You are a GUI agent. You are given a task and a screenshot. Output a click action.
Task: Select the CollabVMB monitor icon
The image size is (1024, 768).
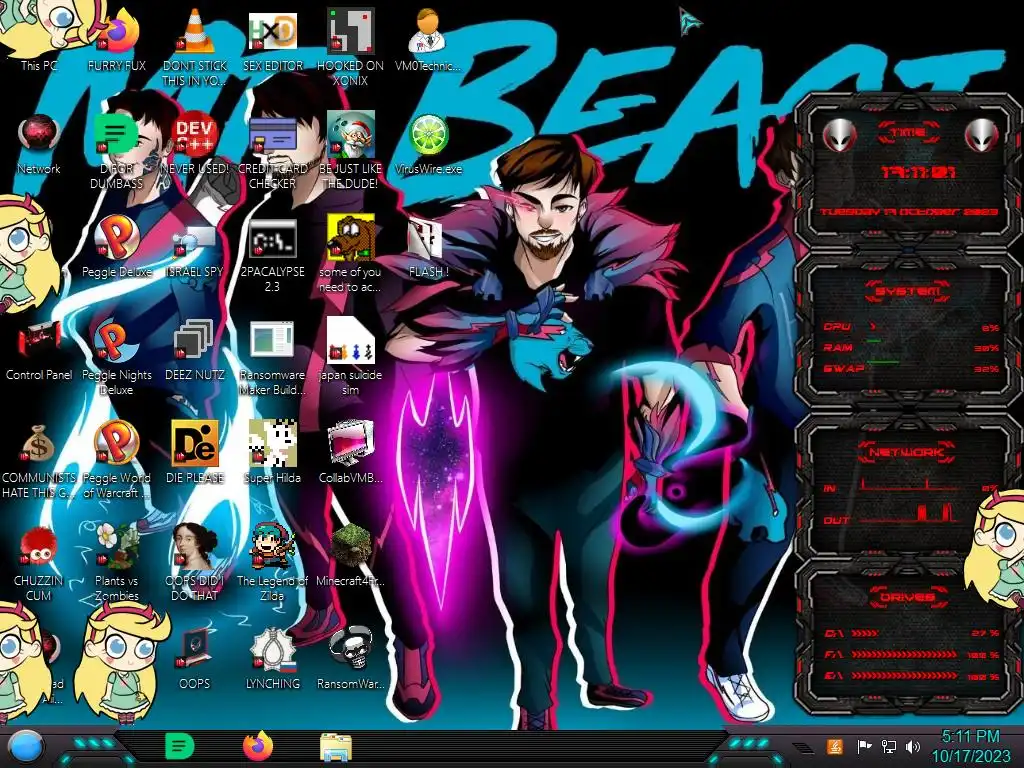350,453
